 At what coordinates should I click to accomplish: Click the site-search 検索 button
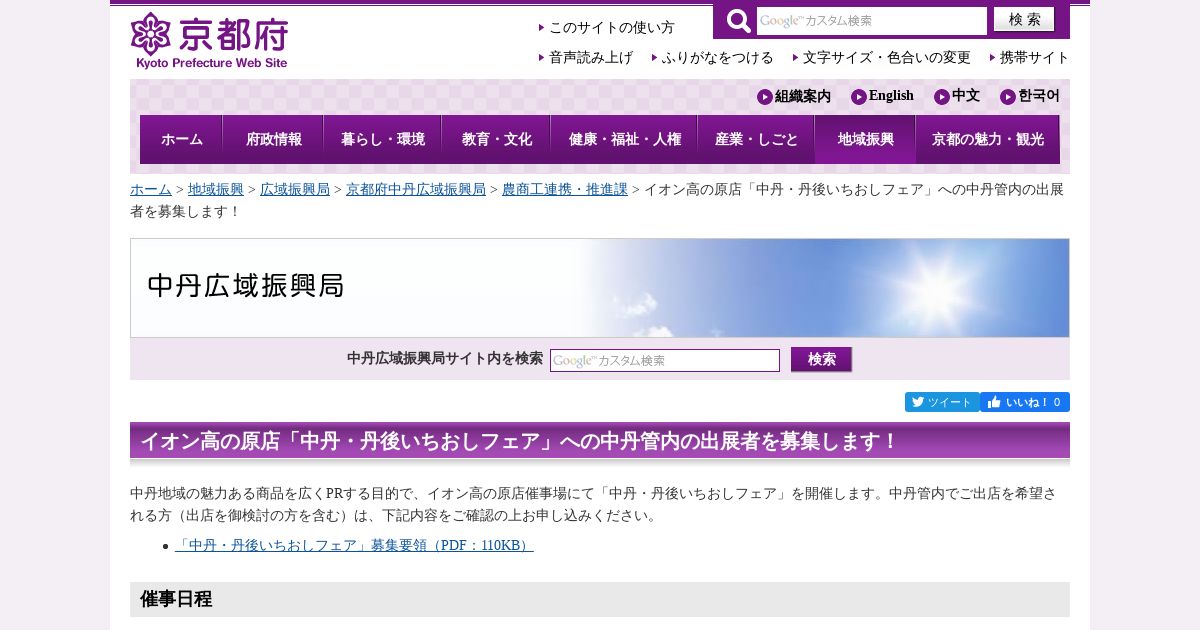(x=821, y=360)
